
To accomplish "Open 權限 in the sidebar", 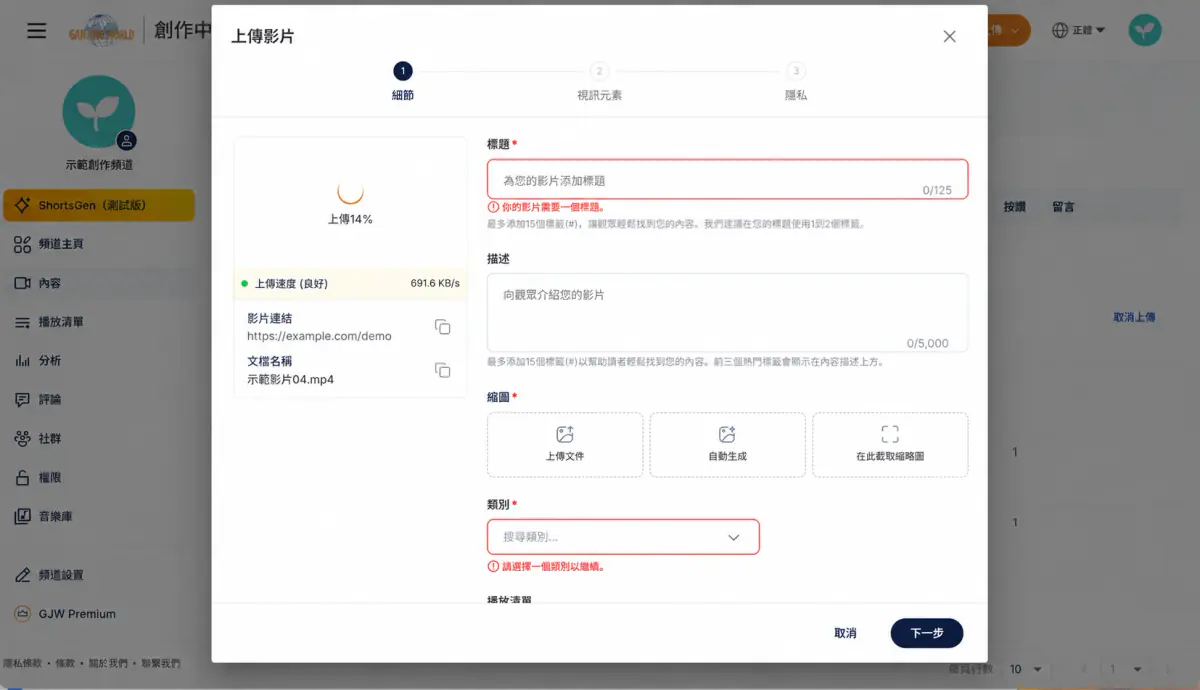I will [99, 478].
